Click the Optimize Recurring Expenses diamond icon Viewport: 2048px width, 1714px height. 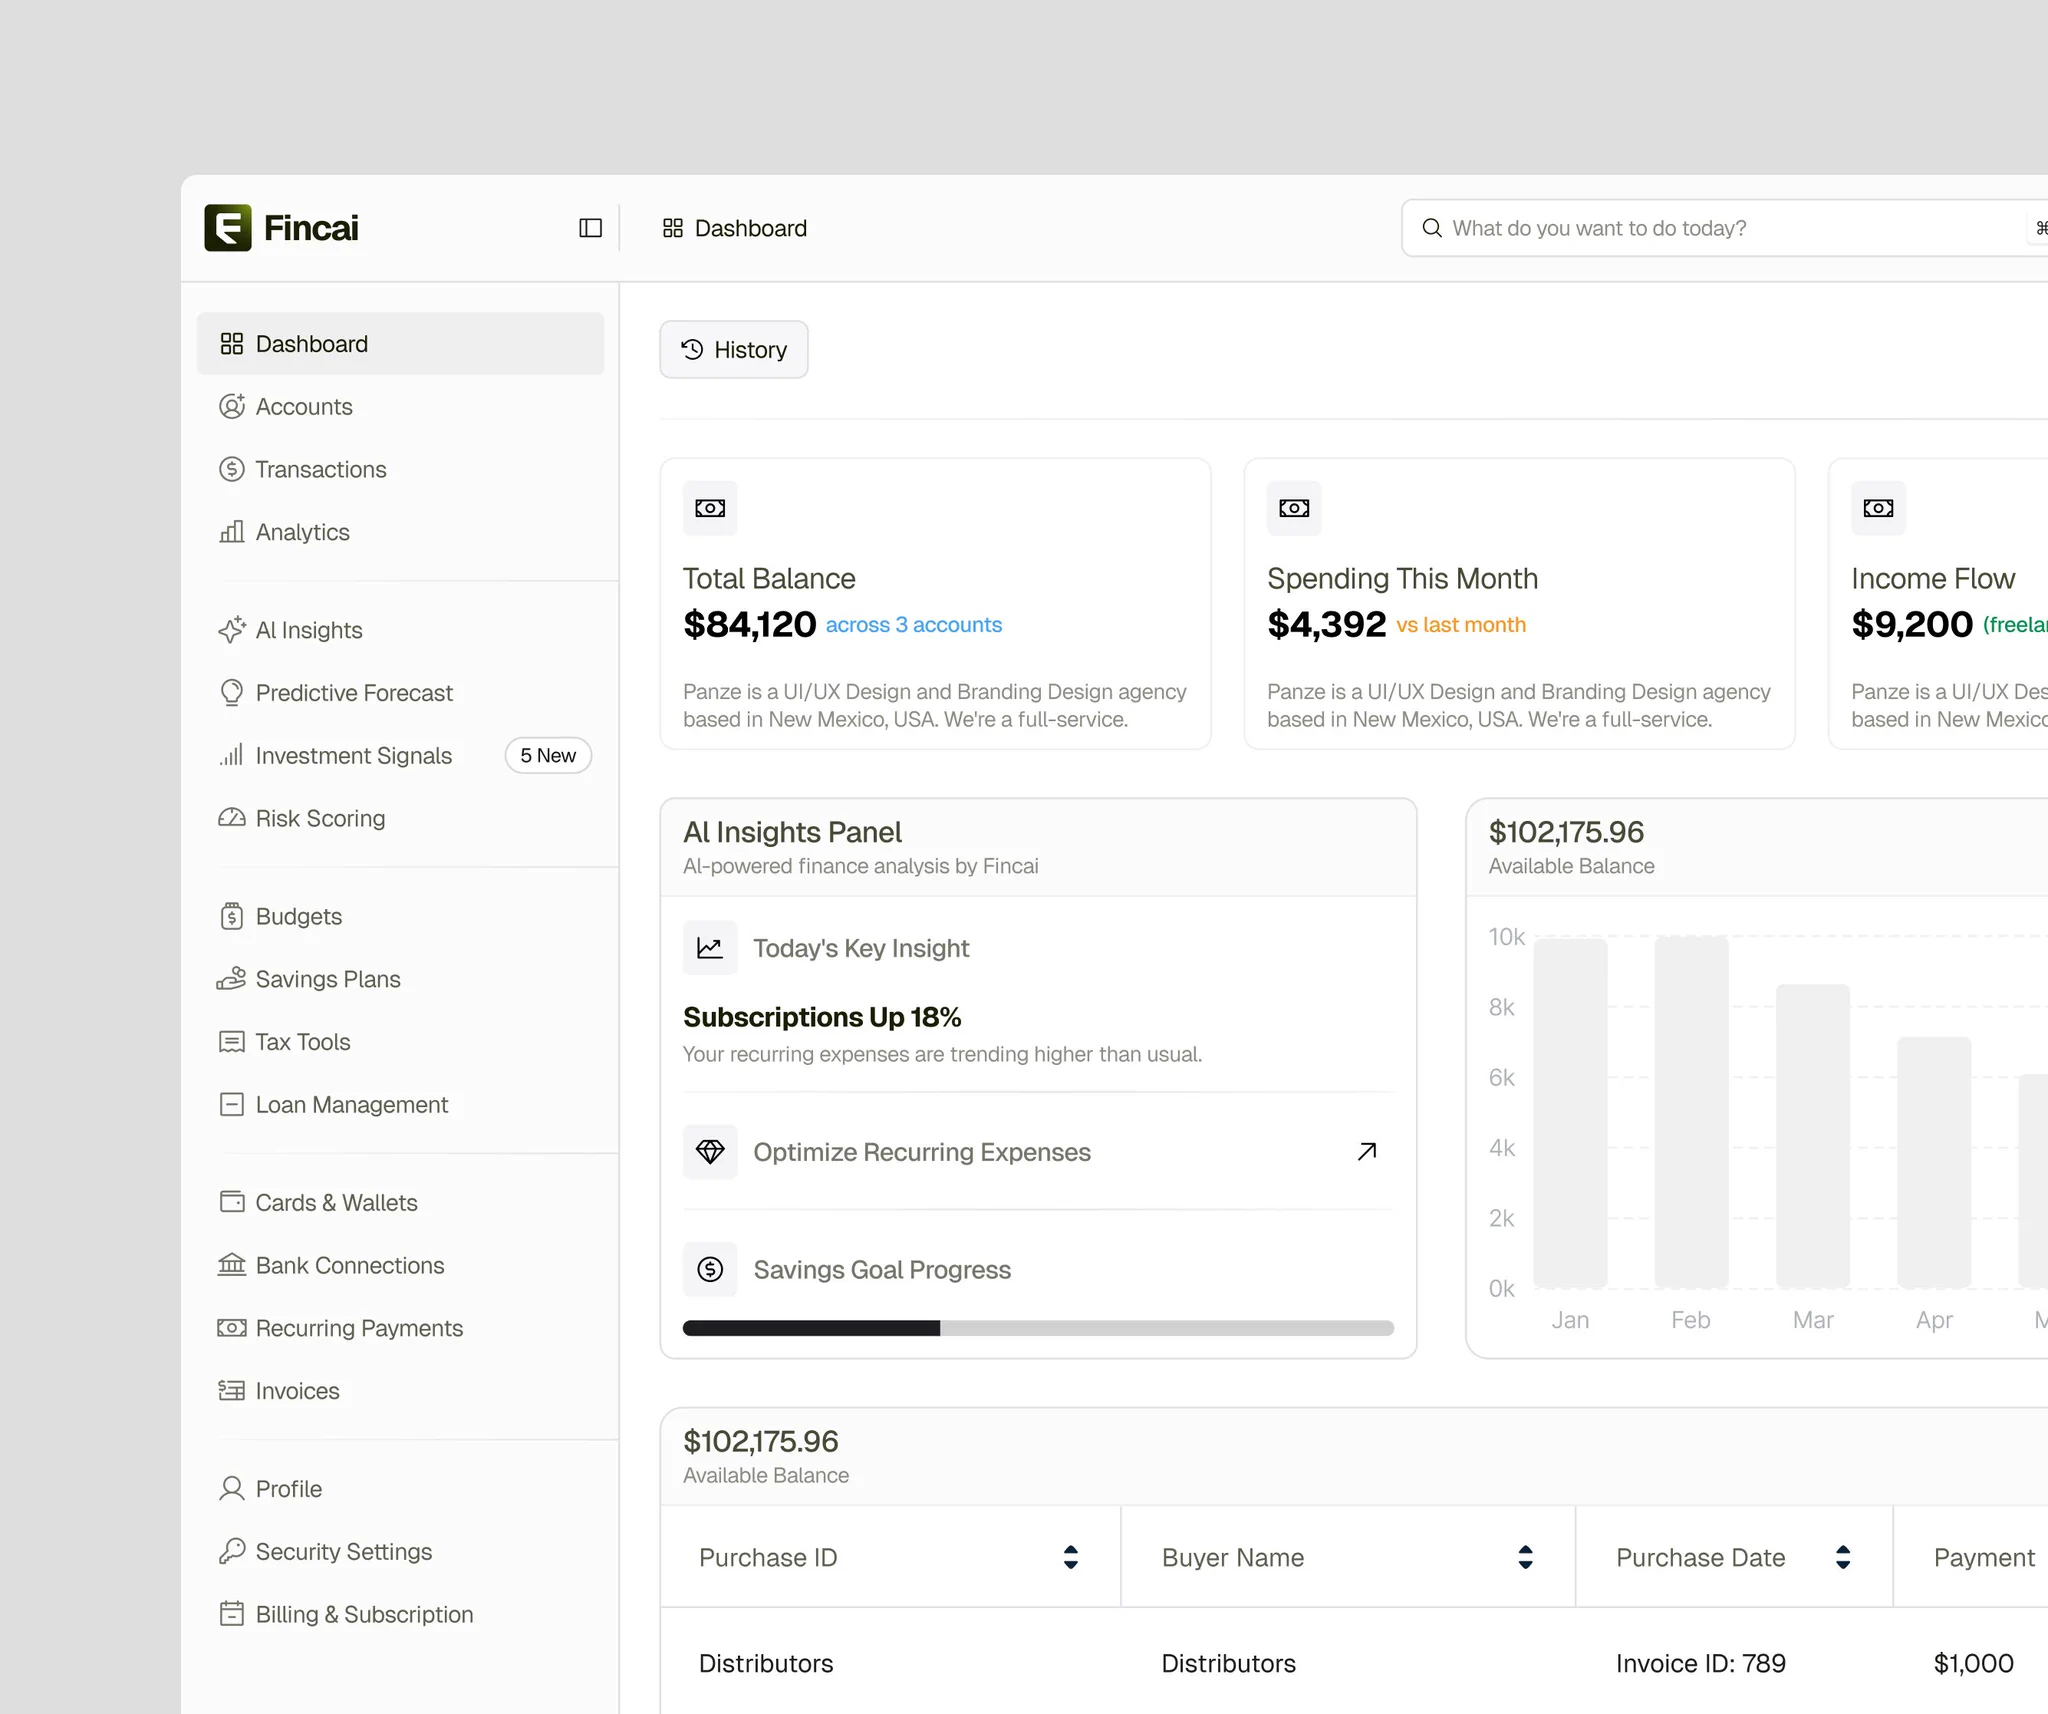[x=710, y=1152]
